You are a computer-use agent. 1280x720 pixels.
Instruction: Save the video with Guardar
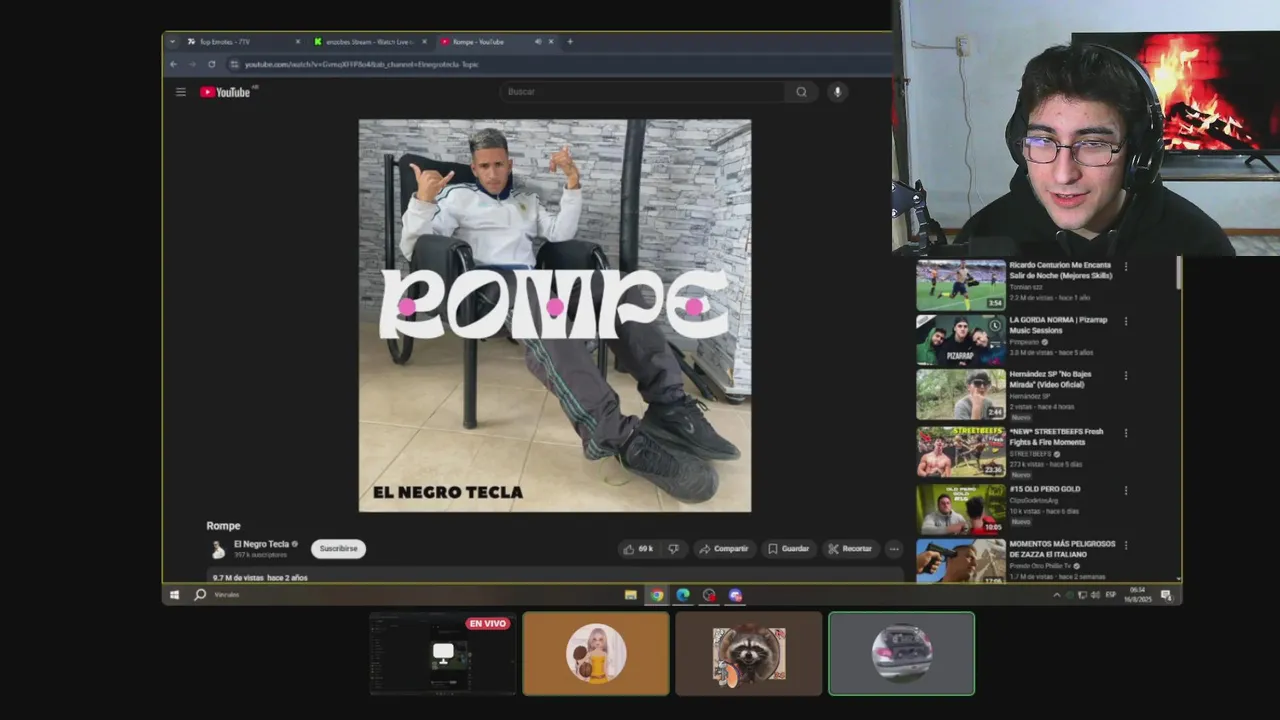pyautogui.click(x=788, y=549)
